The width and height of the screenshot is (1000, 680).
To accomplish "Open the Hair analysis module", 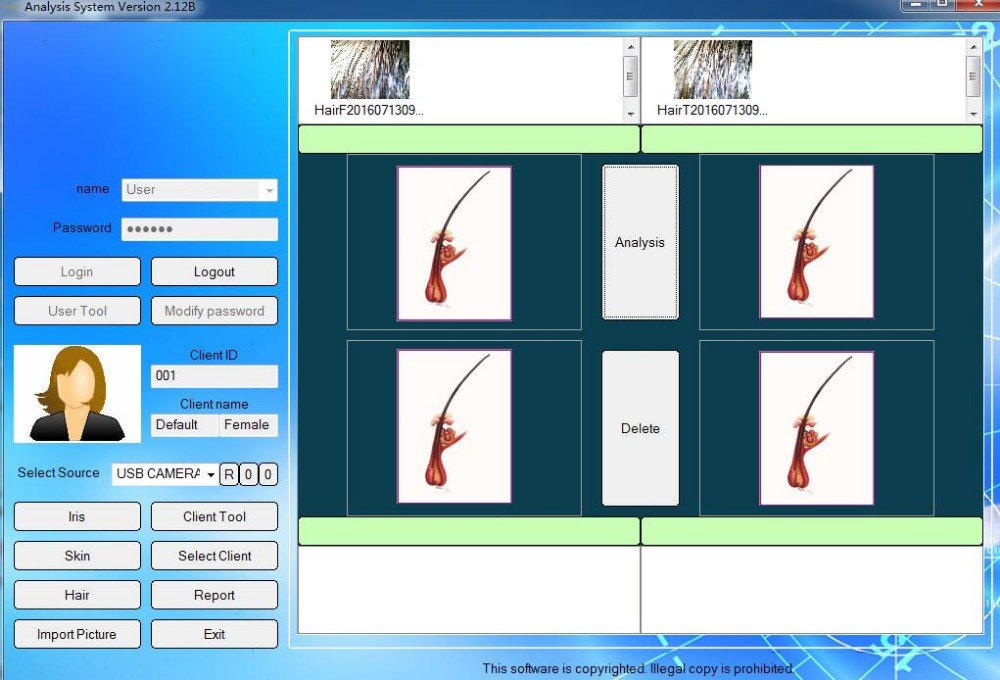I will point(77,595).
